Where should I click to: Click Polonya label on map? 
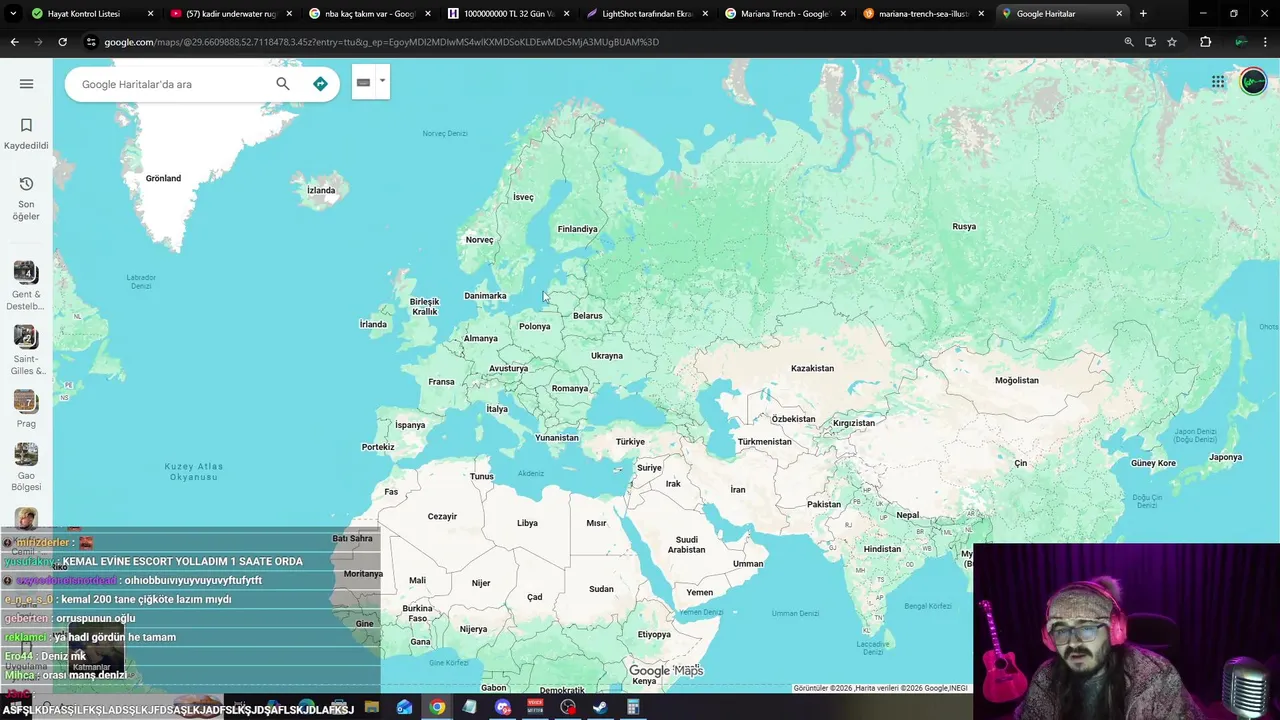coord(534,326)
